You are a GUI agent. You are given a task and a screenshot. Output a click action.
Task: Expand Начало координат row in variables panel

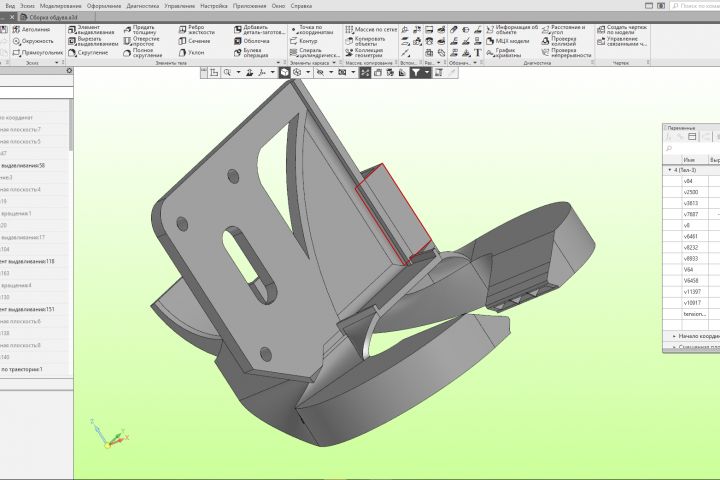point(674,337)
